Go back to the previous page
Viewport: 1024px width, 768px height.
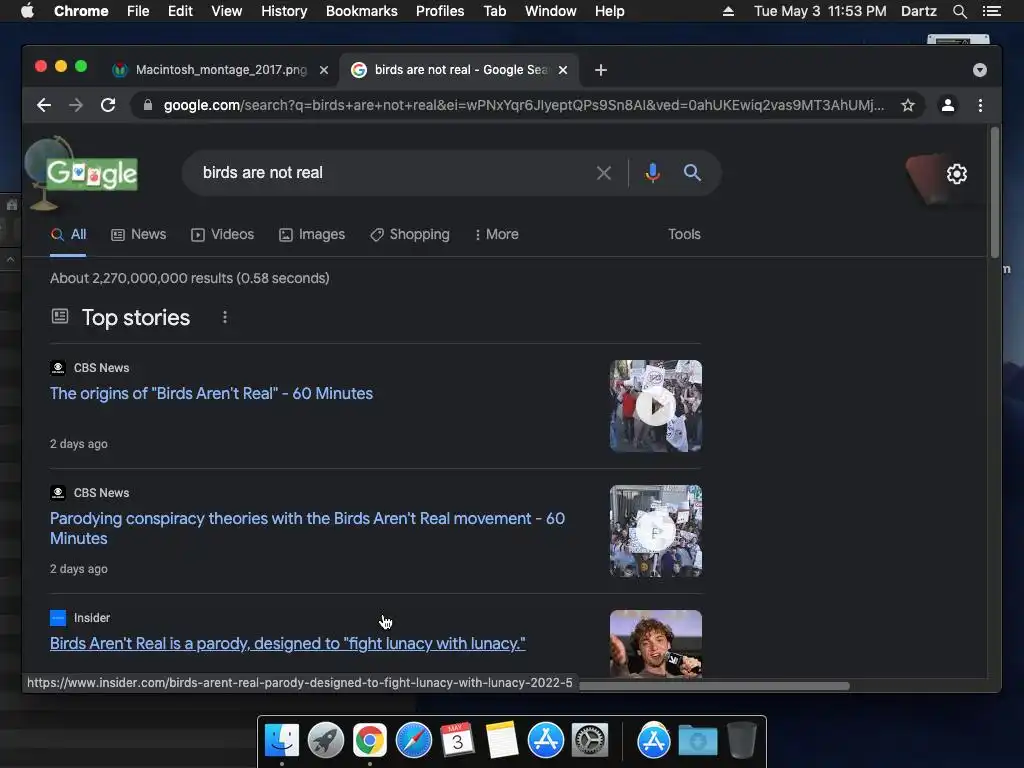click(x=44, y=105)
